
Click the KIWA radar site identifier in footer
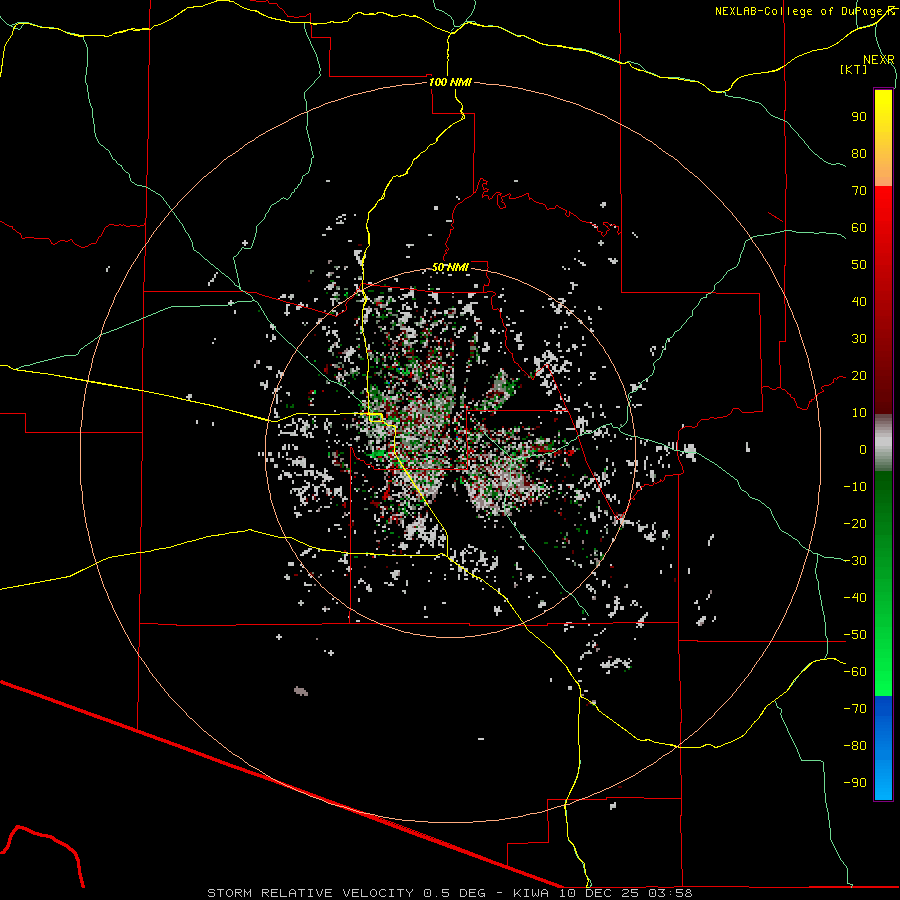[x=531, y=893]
